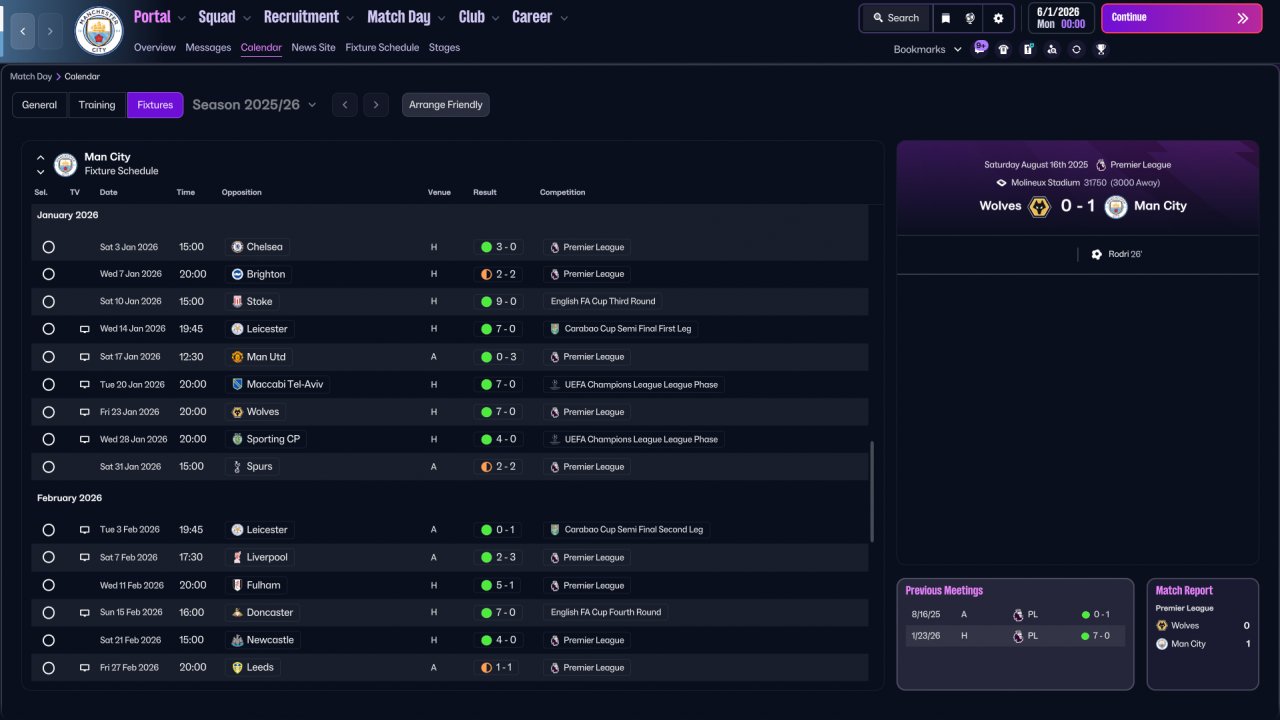Go back with the history back arrow

pyautogui.click(x=22, y=31)
